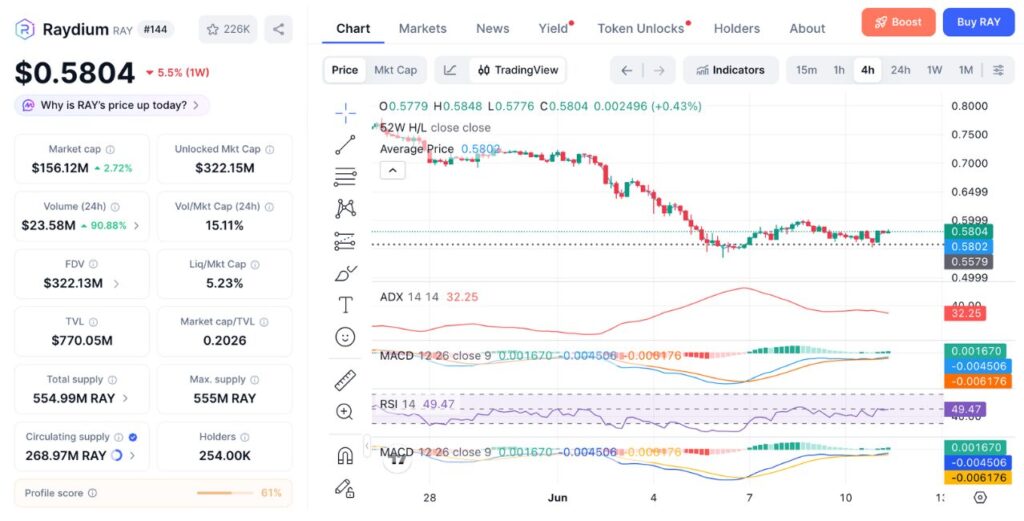
Task: Set the 1M time interval
Action: click(966, 71)
